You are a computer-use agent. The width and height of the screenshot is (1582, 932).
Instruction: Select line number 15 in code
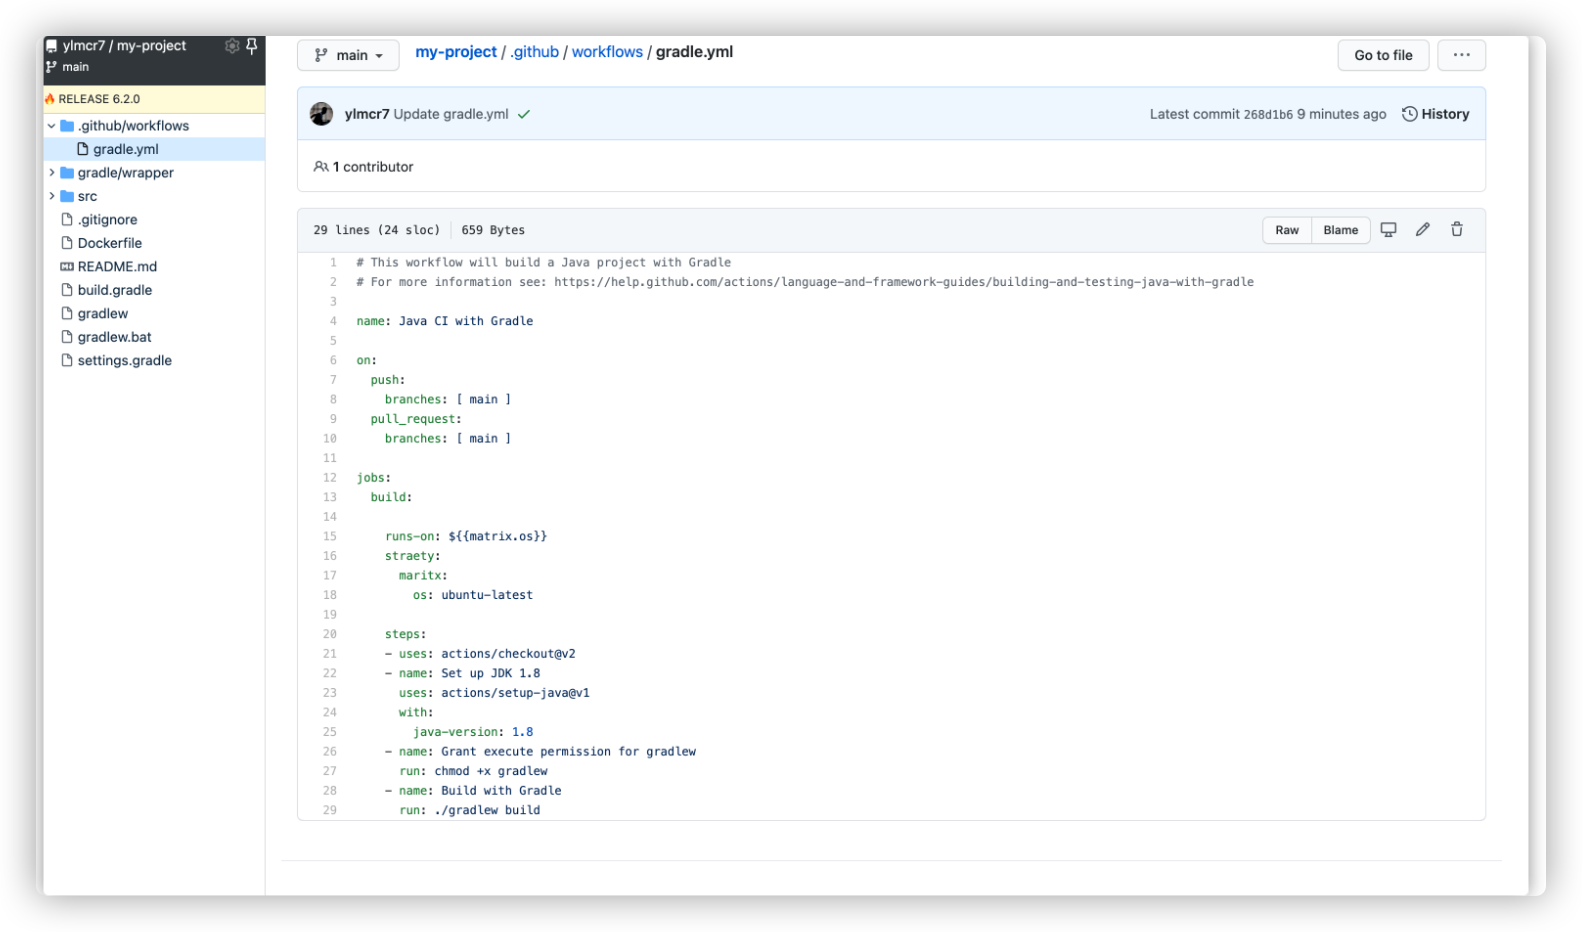pos(330,536)
